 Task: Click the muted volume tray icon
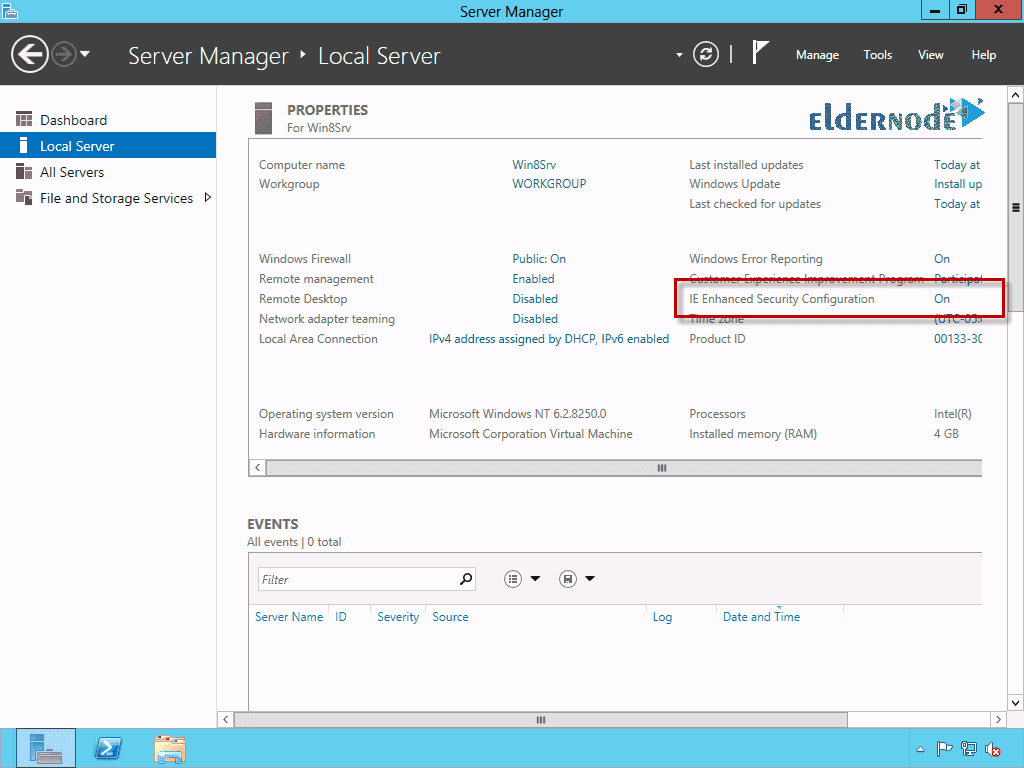(x=993, y=749)
